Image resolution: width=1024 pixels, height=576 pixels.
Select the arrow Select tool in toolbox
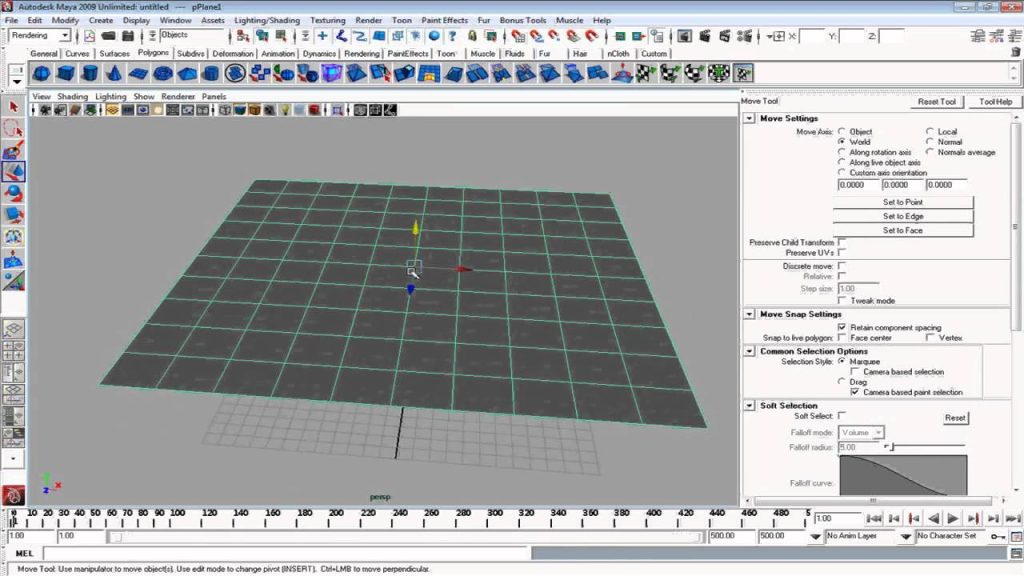(13, 106)
